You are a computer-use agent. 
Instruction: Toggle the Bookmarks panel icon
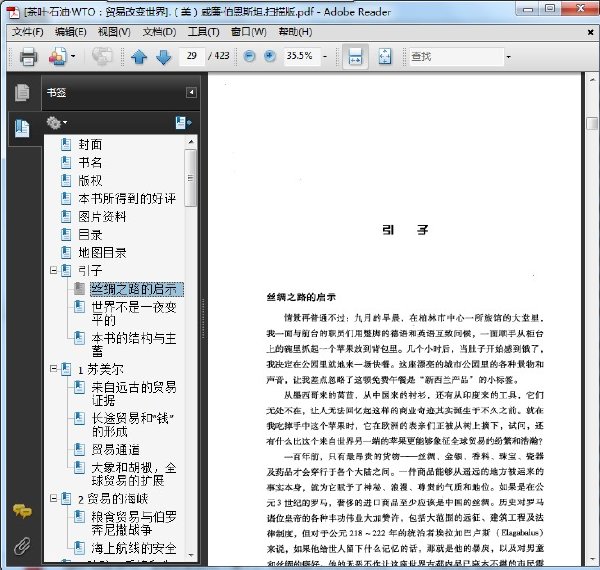click(x=22, y=129)
